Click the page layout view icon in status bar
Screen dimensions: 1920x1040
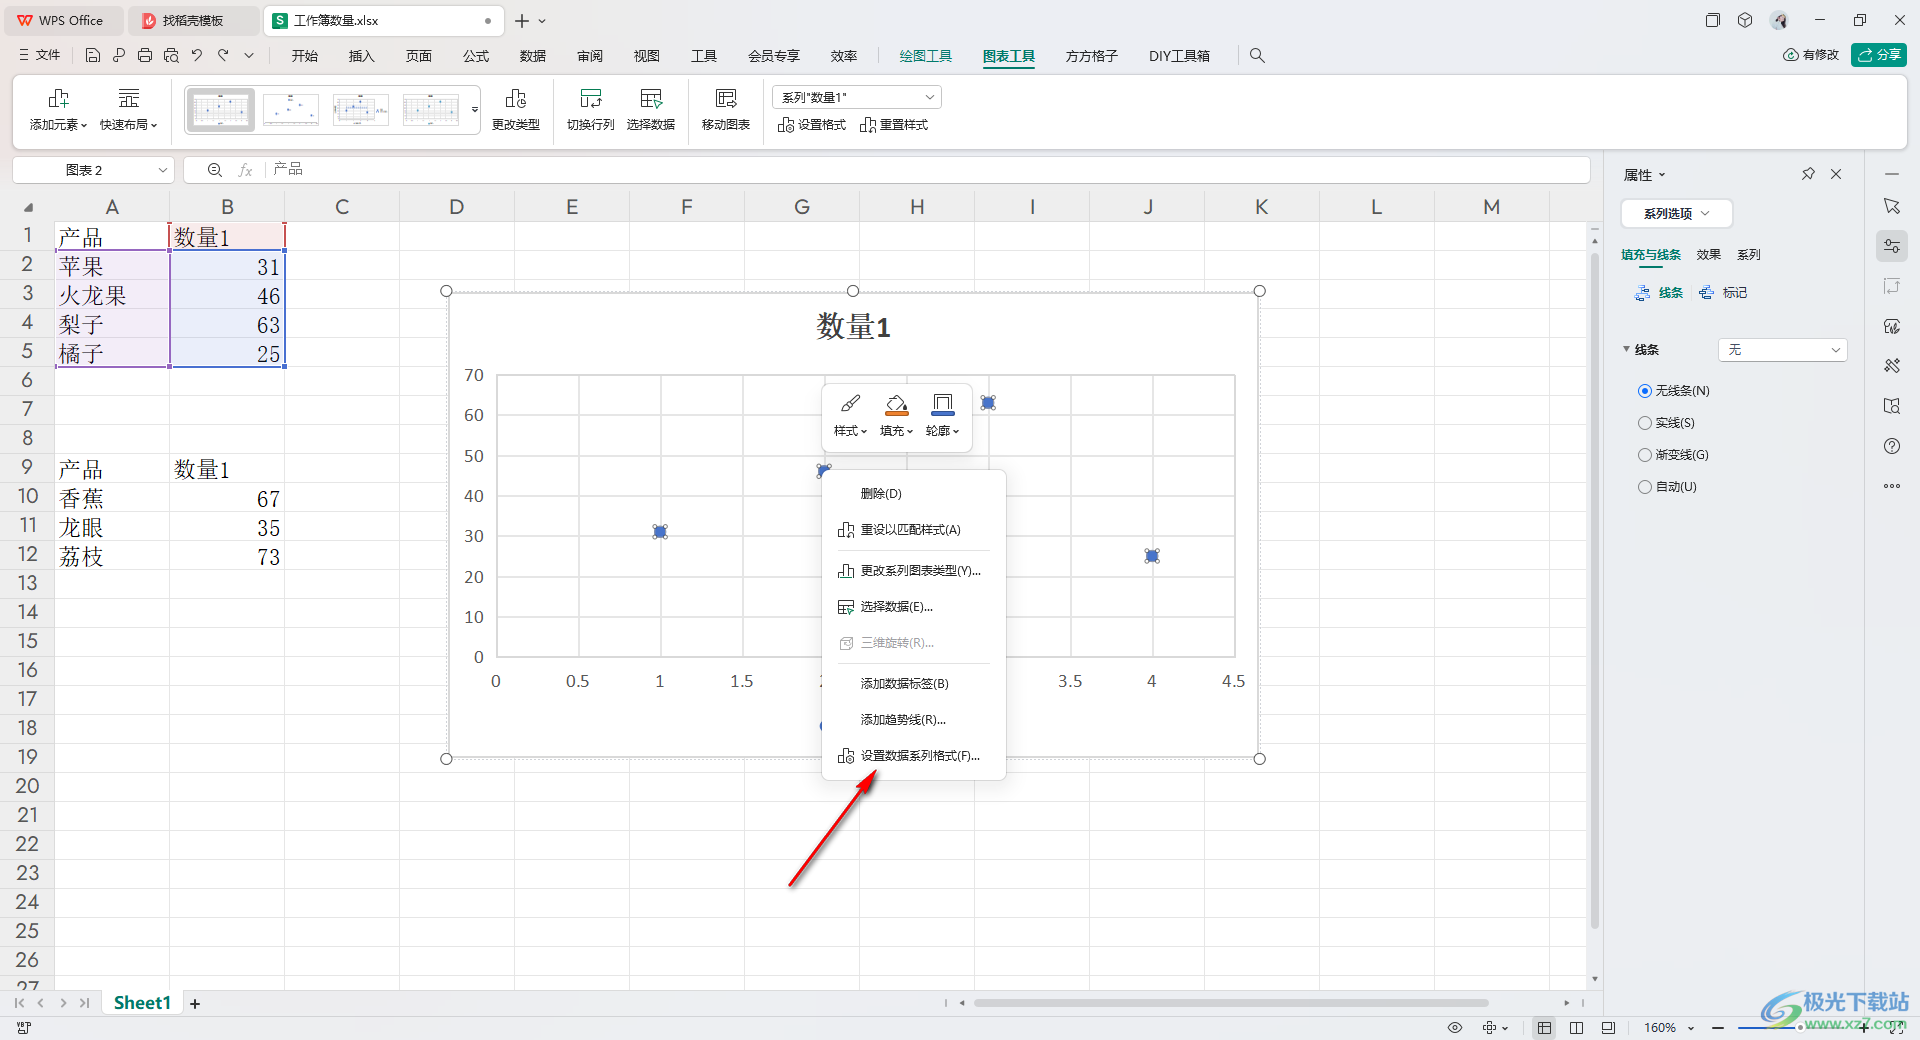coord(1577,1028)
